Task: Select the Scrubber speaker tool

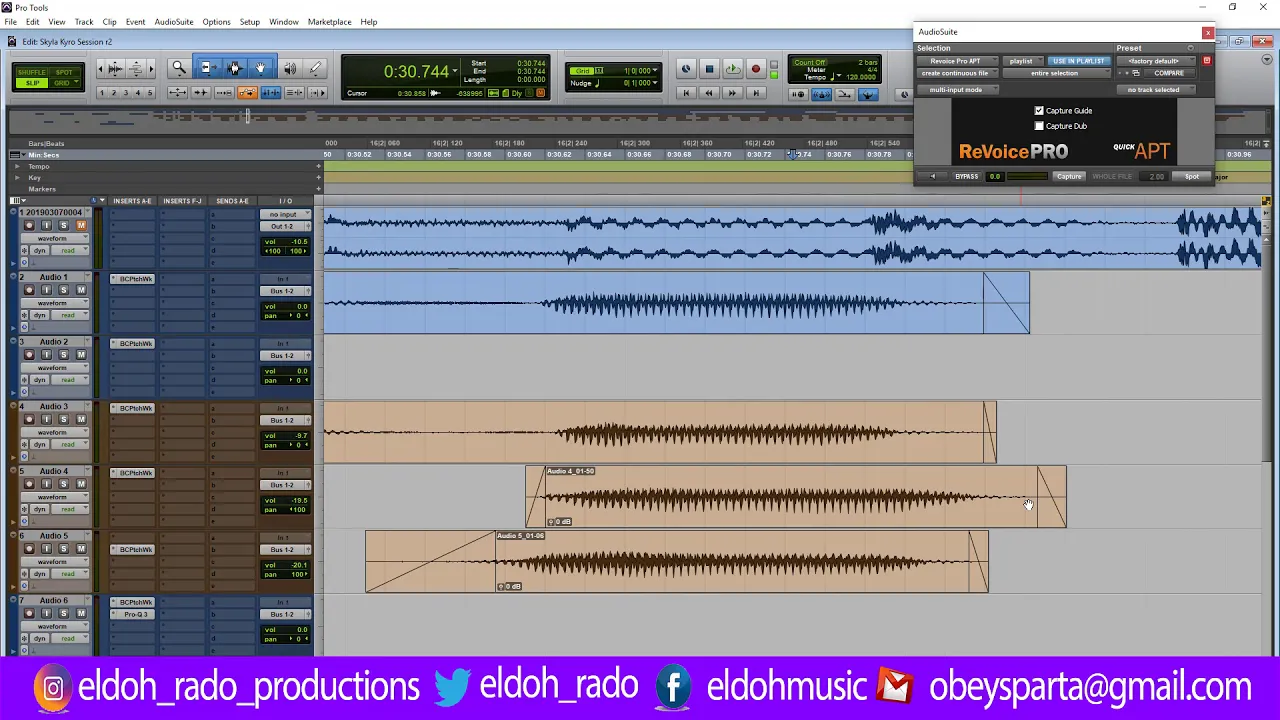Action: click(290, 69)
